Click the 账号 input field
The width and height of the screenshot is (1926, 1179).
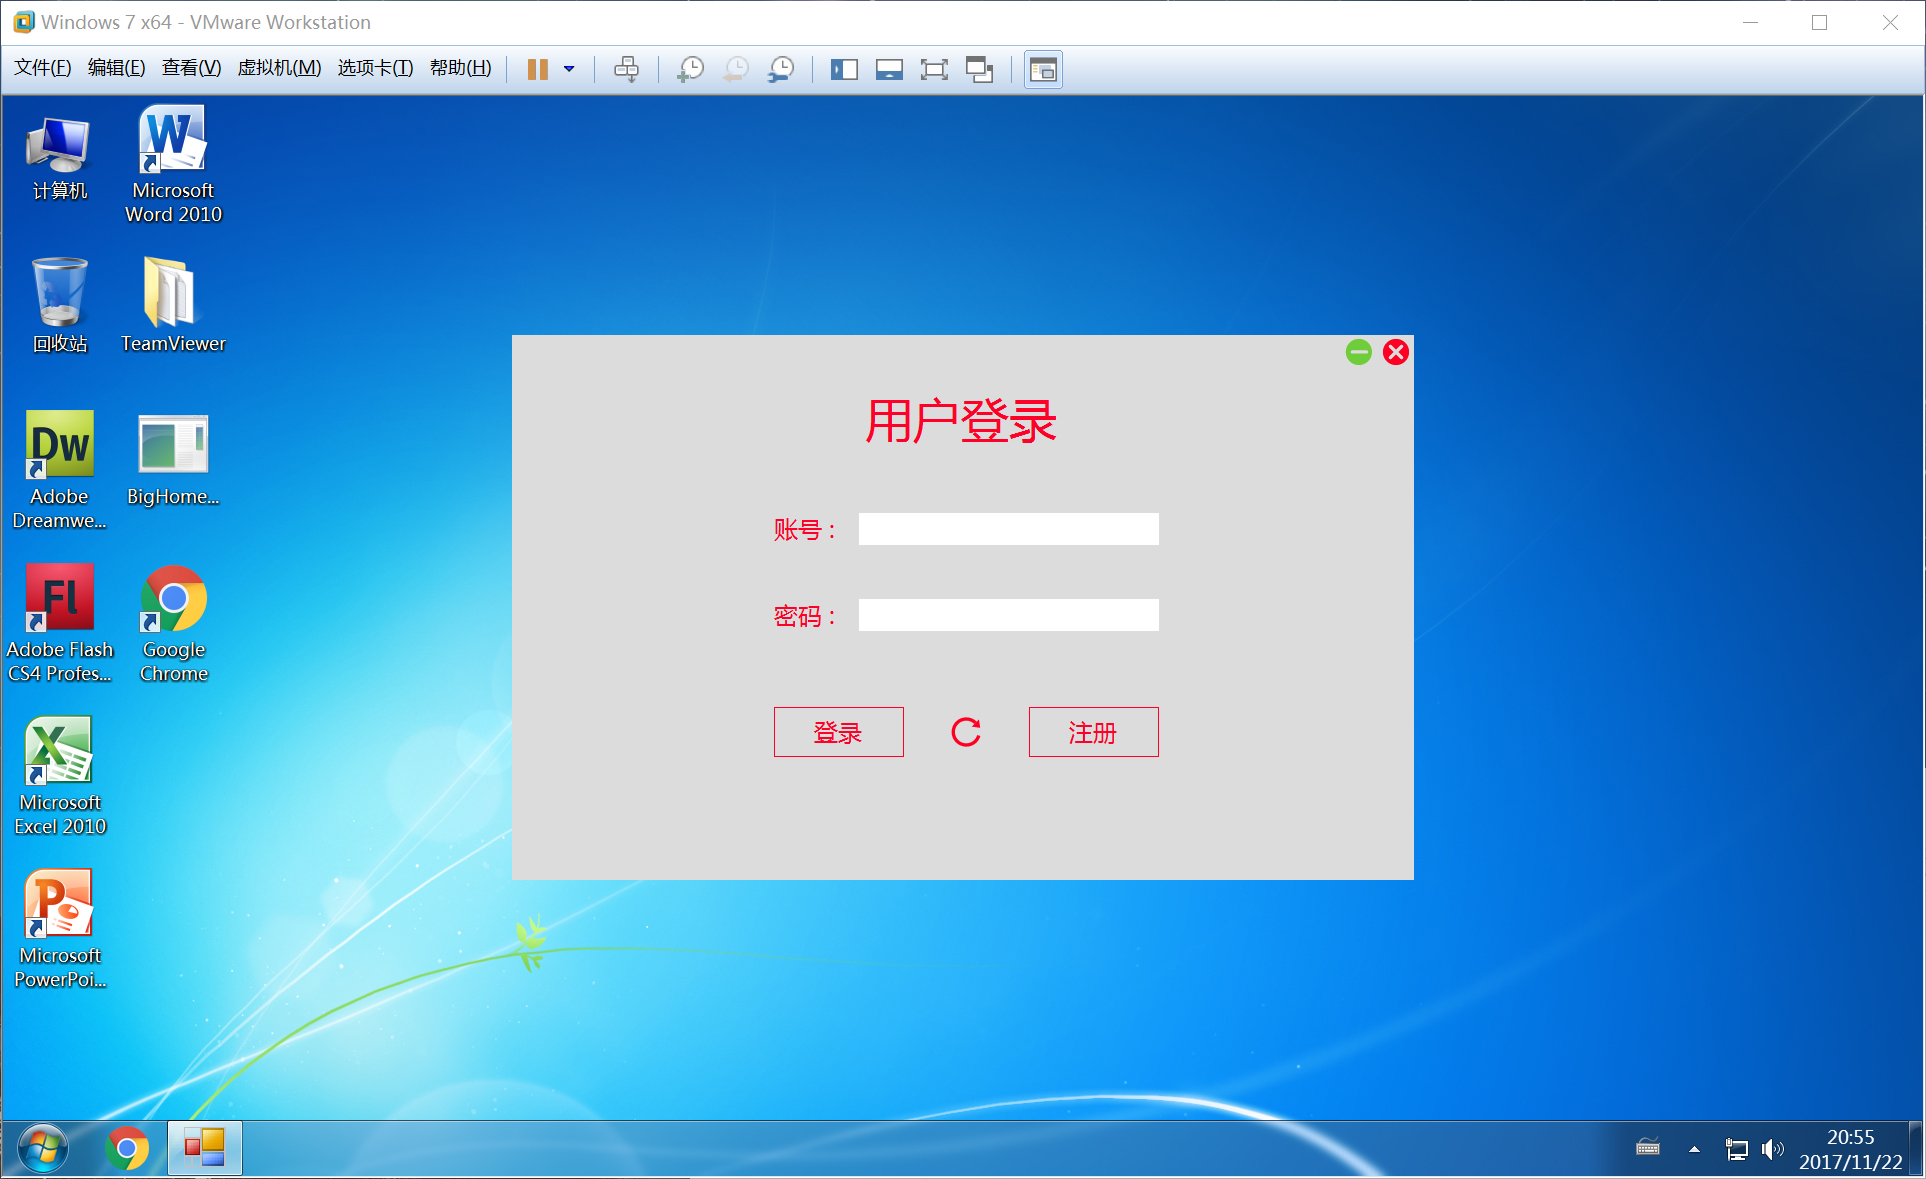click(x=1008, y=529)
